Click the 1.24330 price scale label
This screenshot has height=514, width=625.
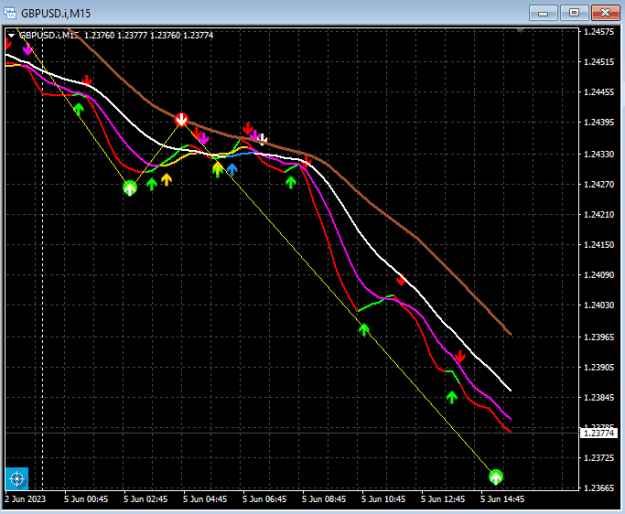coord(599,154)
